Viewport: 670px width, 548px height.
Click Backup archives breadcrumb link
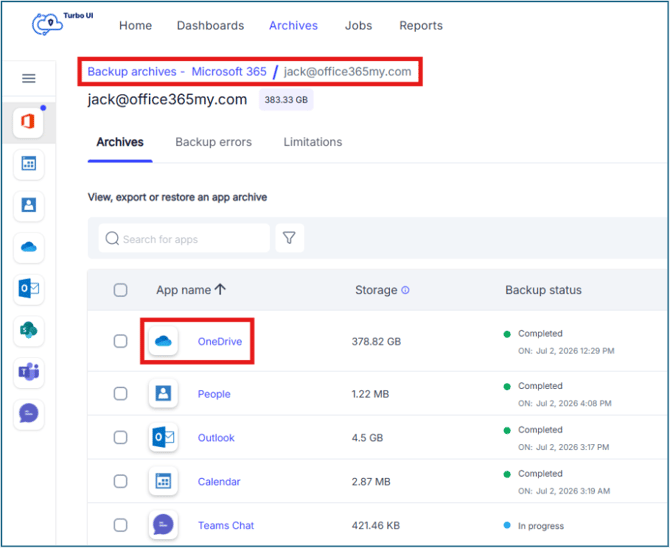(132, 71)
